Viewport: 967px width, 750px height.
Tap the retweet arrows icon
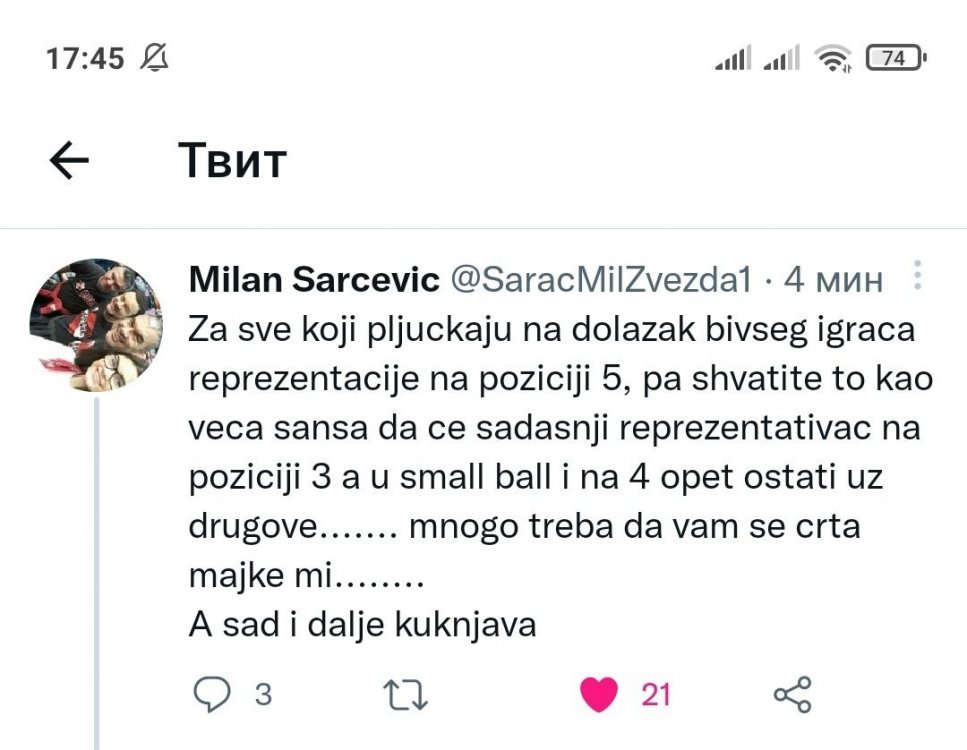[x=407, y=695]
